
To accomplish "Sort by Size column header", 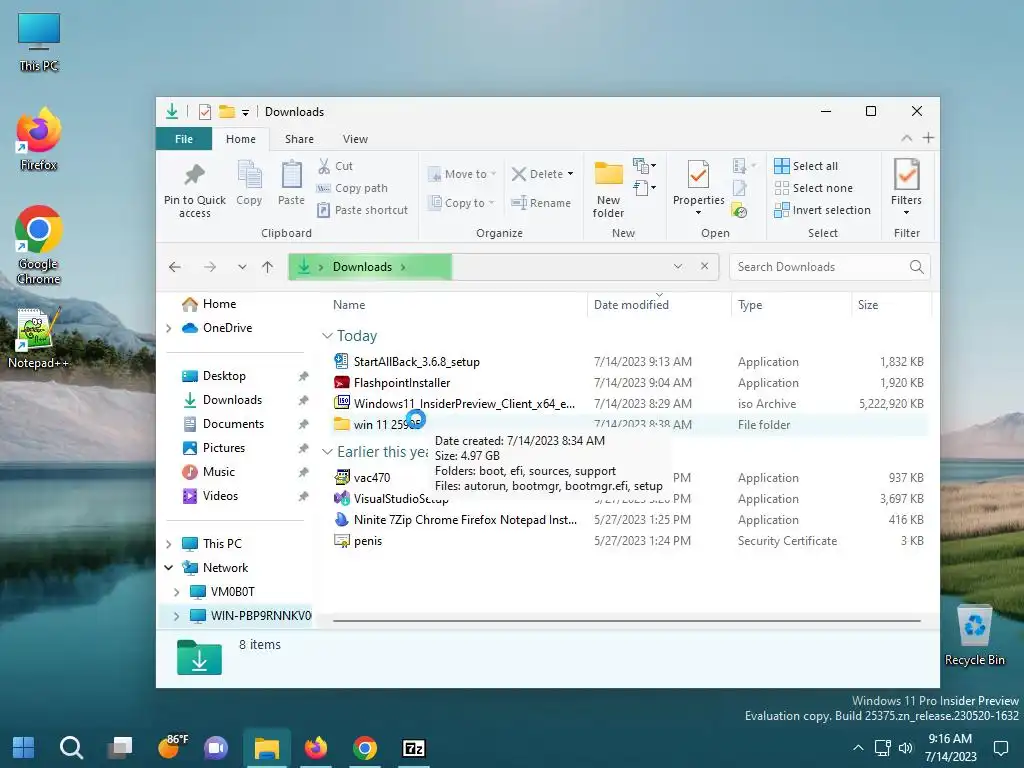I will 868,305.
